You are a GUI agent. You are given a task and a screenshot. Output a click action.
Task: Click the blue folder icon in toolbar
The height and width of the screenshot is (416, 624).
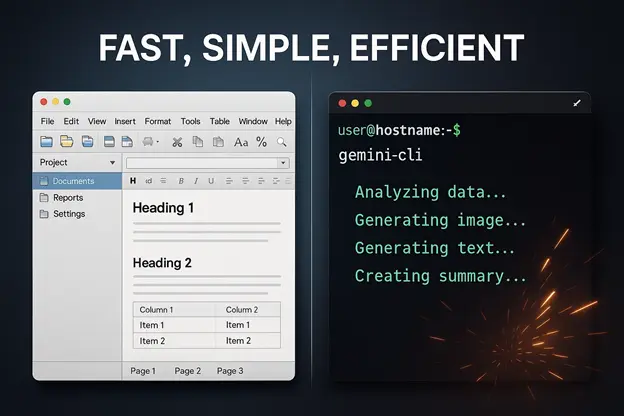(47, 142)
